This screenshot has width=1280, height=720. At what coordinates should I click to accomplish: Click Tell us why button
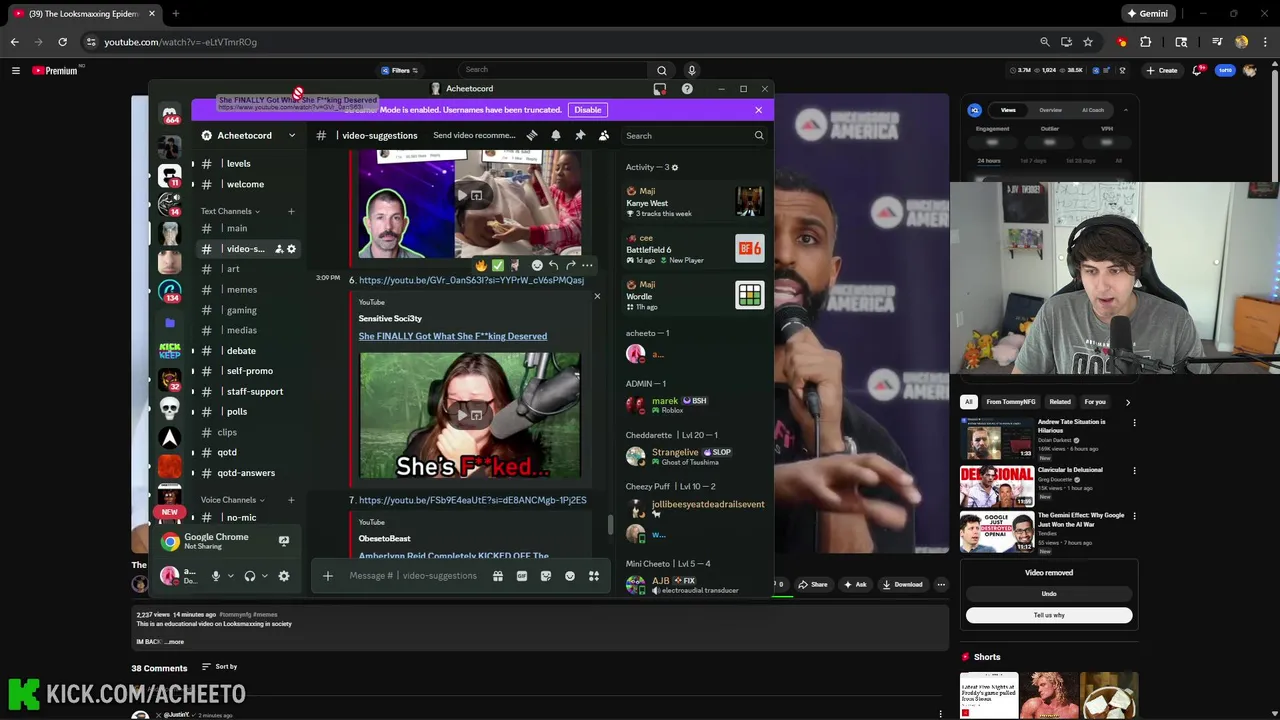pos(1049,615)
